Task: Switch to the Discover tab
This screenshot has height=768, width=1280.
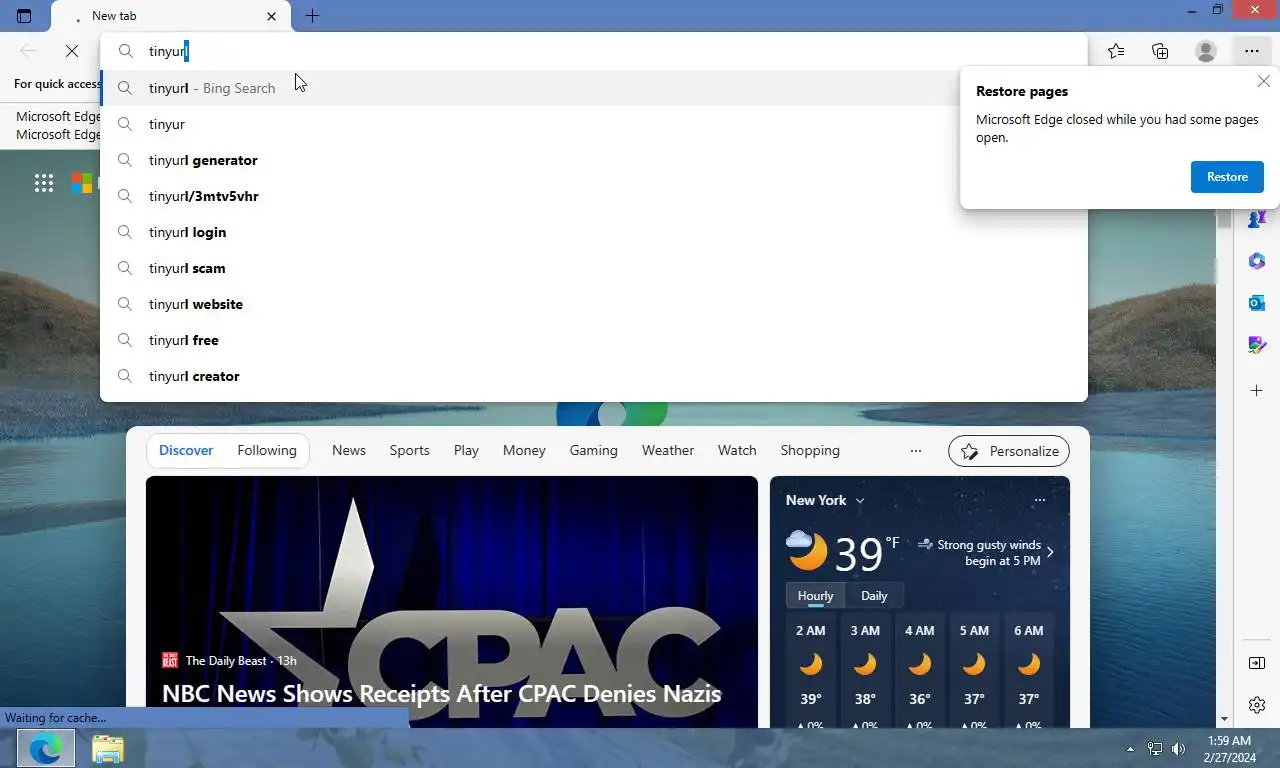Action: point(186,450)
